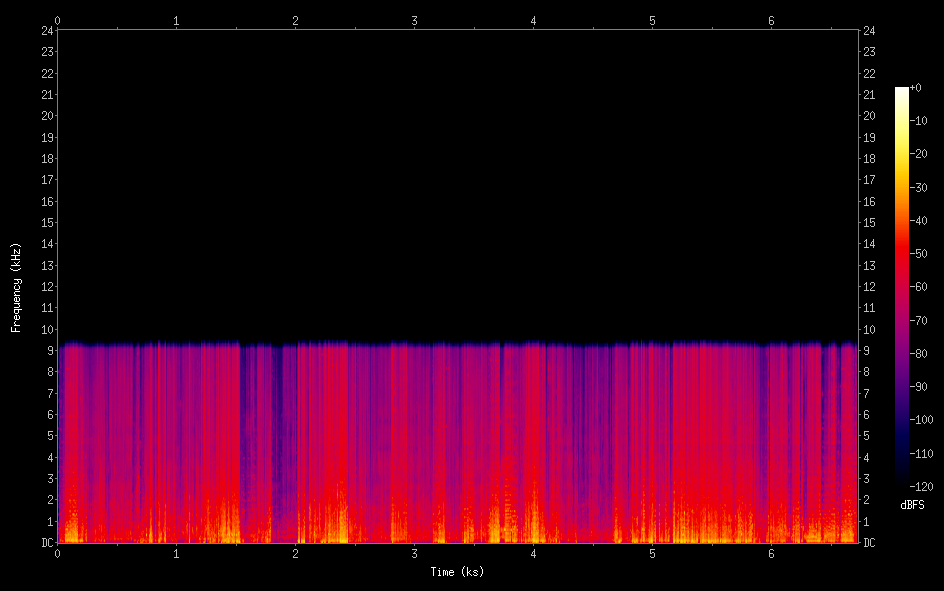Click the 16 kHz label on right axis

[x=869, y=201]
